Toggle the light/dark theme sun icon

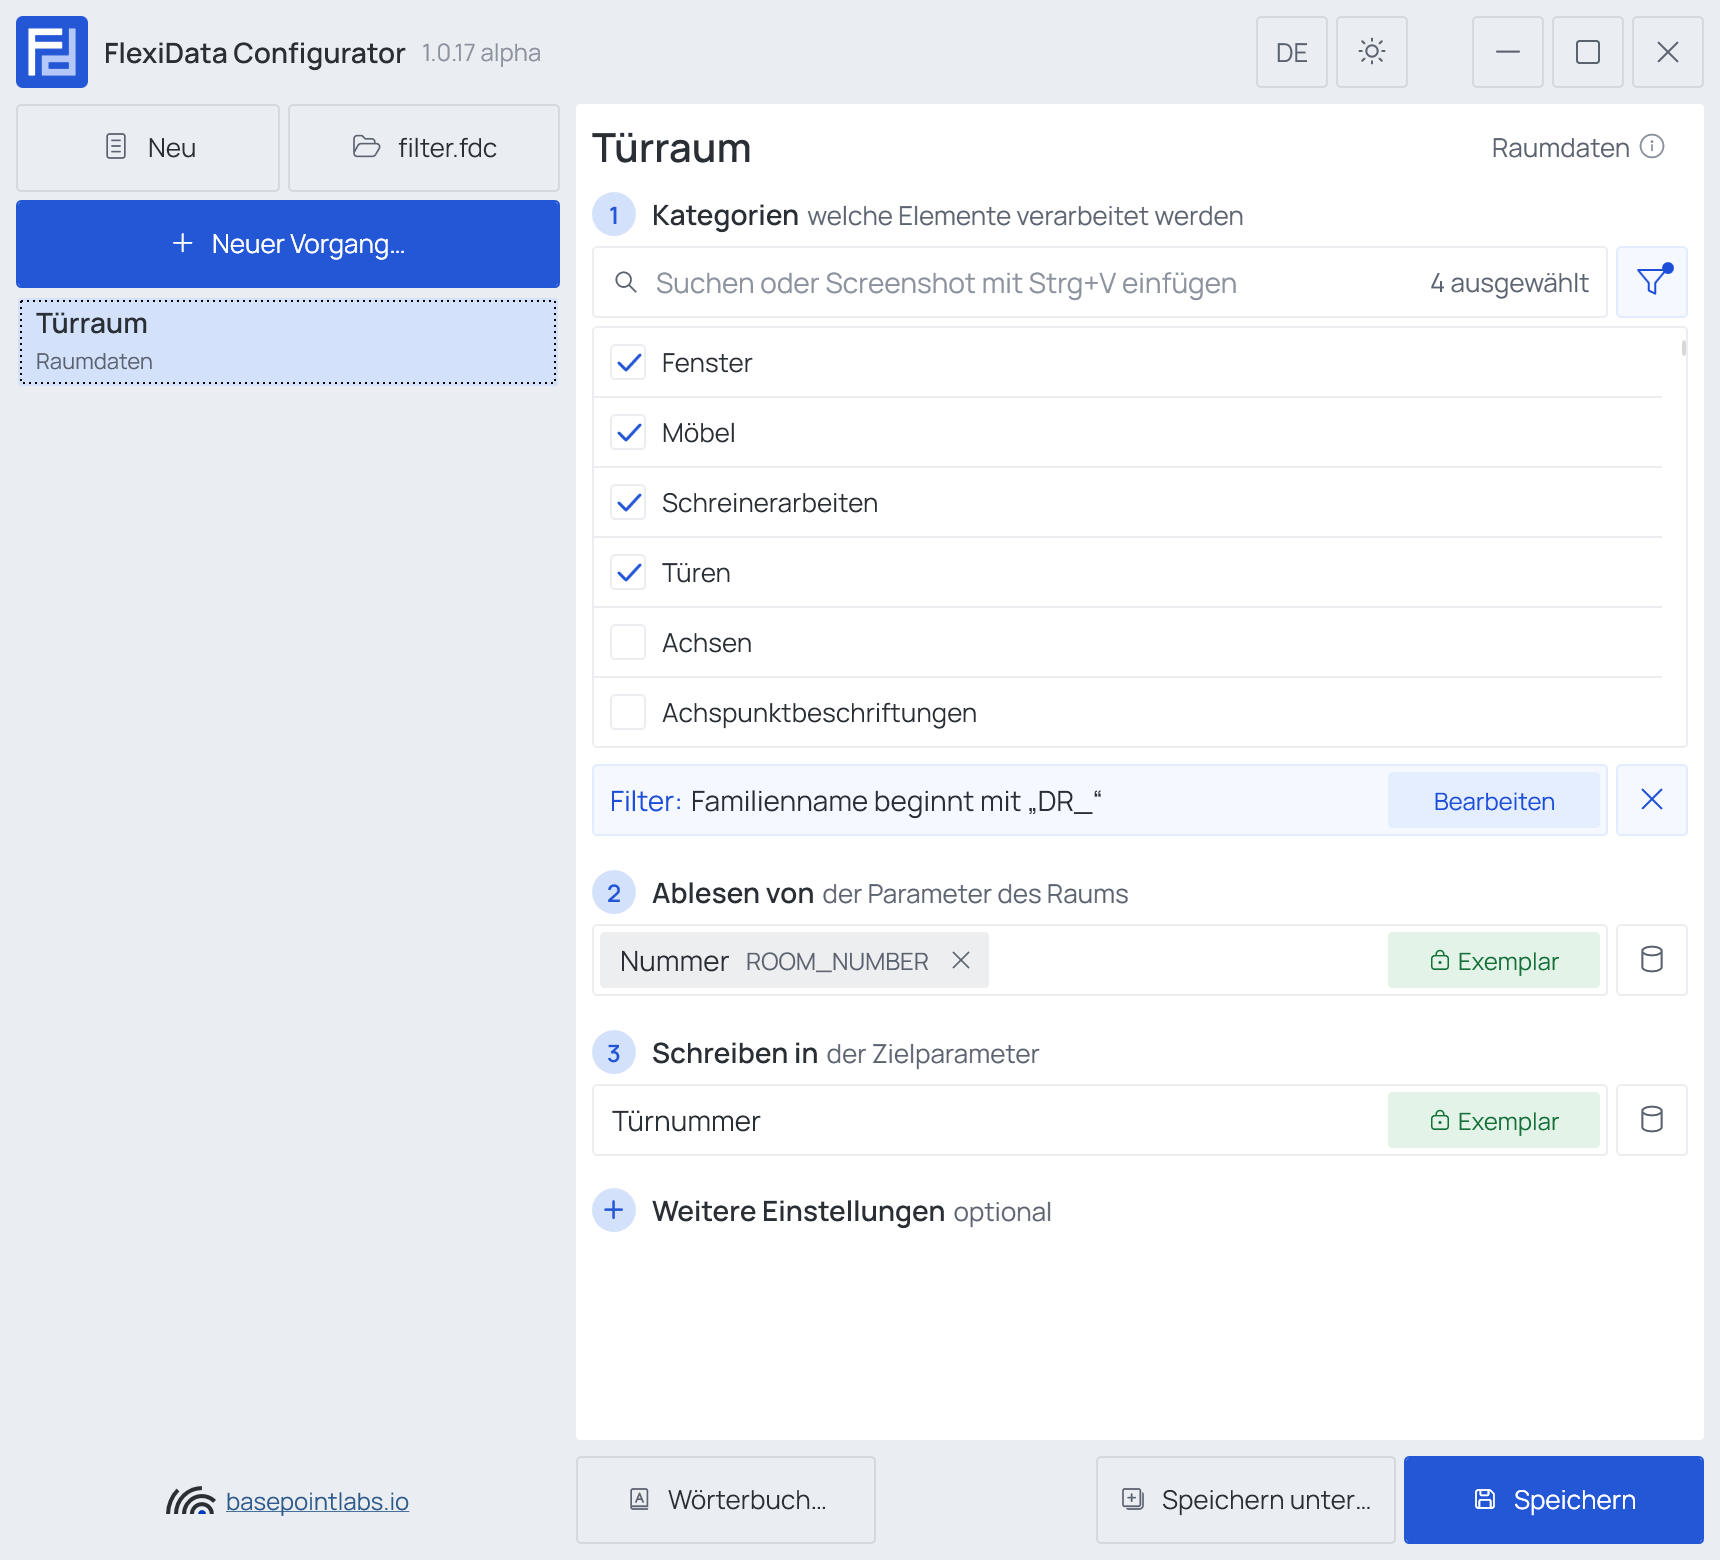1372,52
